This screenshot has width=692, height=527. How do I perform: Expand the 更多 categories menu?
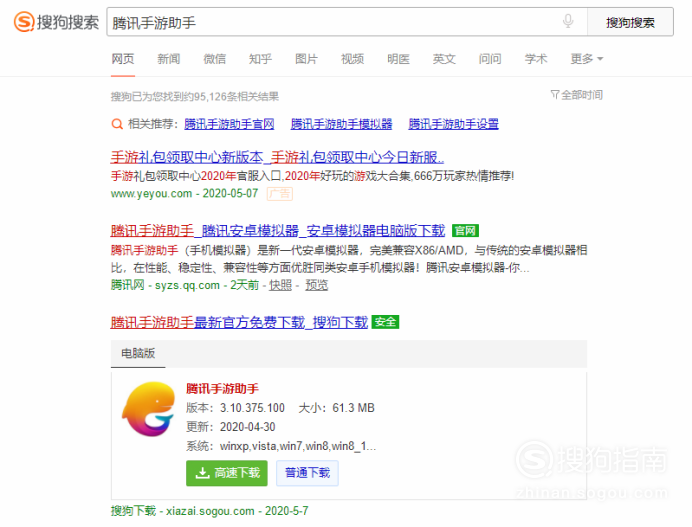(586, 59)
